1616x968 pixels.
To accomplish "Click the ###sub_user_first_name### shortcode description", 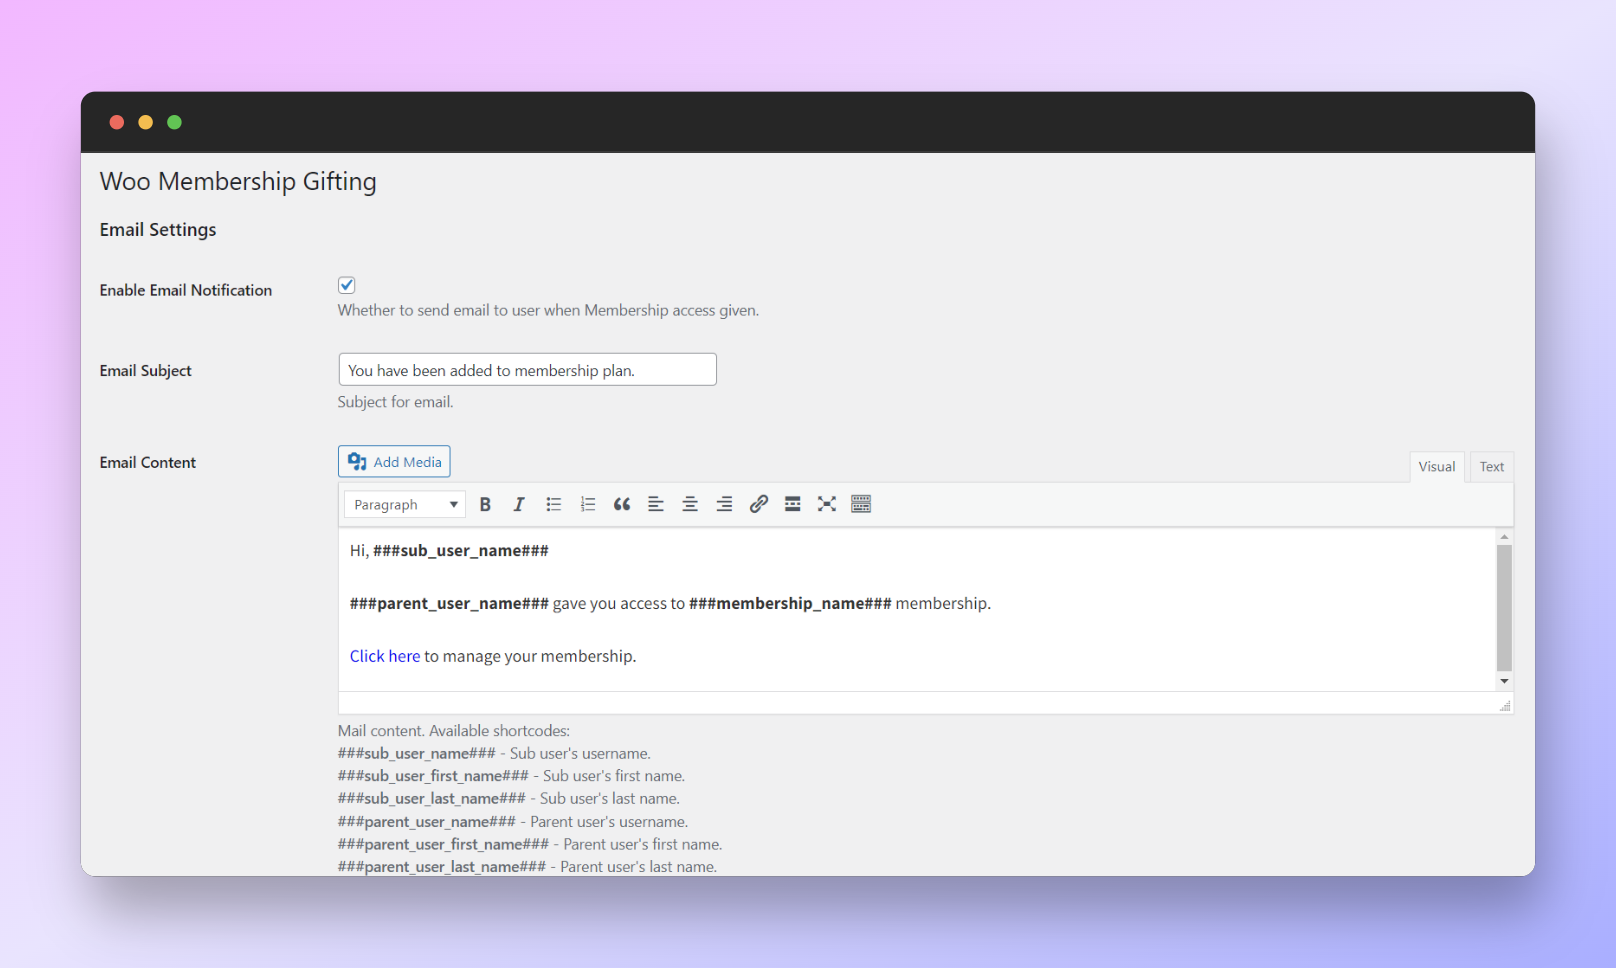I will pyautogui.click(x=511, y=776).
